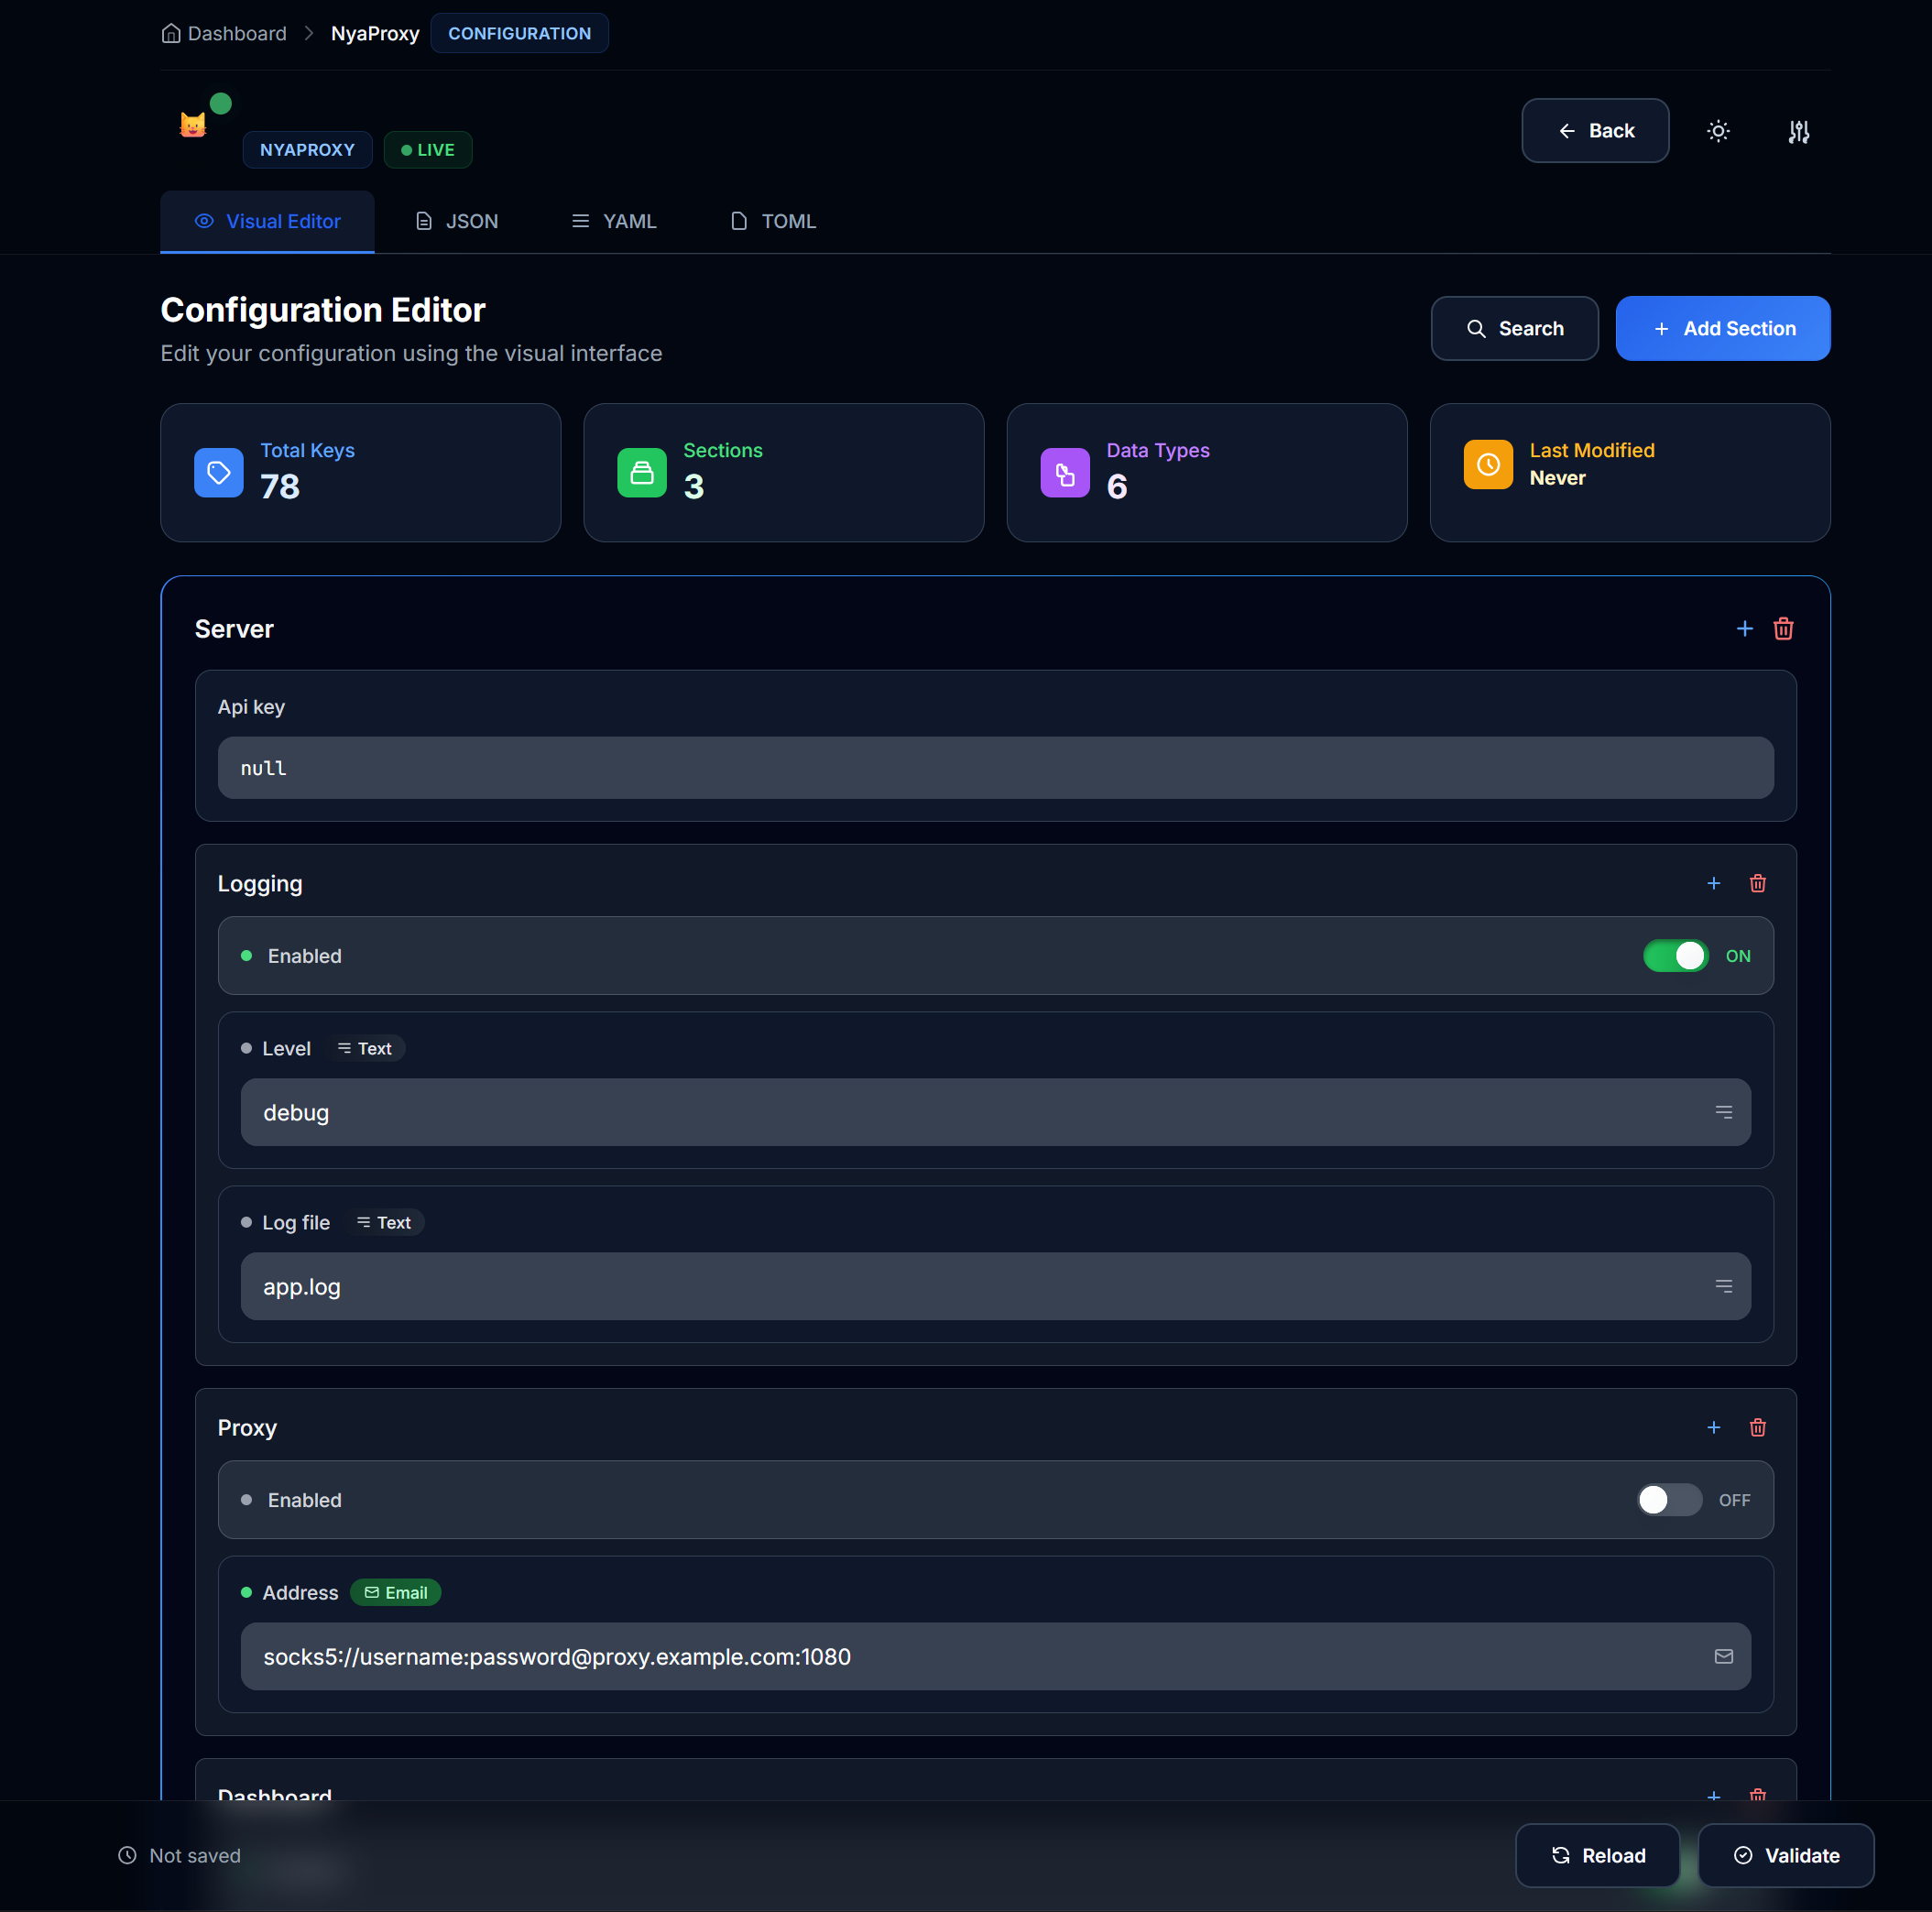Viewport: 1932px width, 1912px height.
Task: Turn on the Proxy Enabled toggle
Action: (x=1668, y=1500)
